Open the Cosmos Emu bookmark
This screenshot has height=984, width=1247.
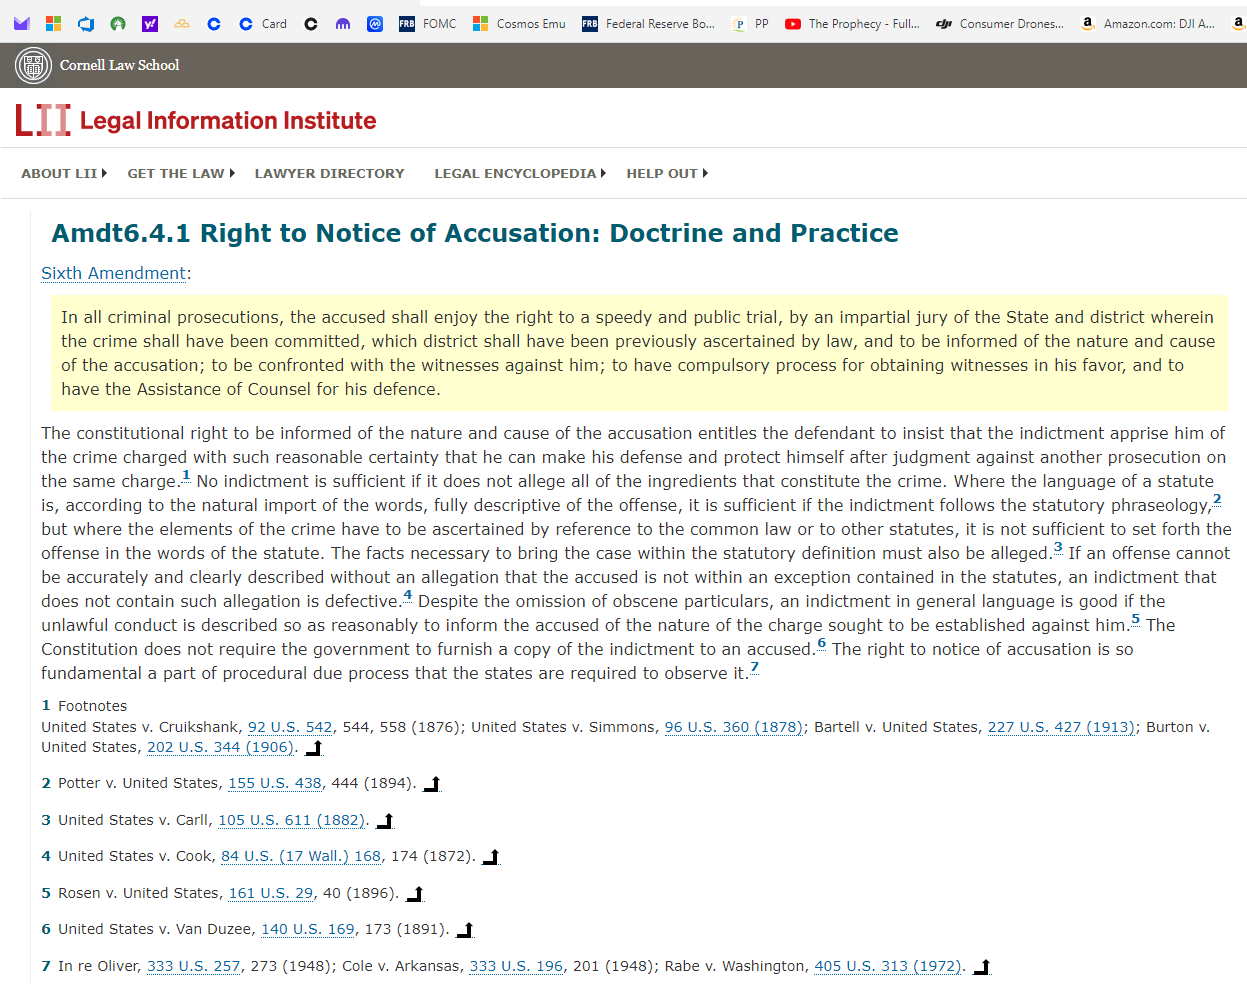click(520, 24)
